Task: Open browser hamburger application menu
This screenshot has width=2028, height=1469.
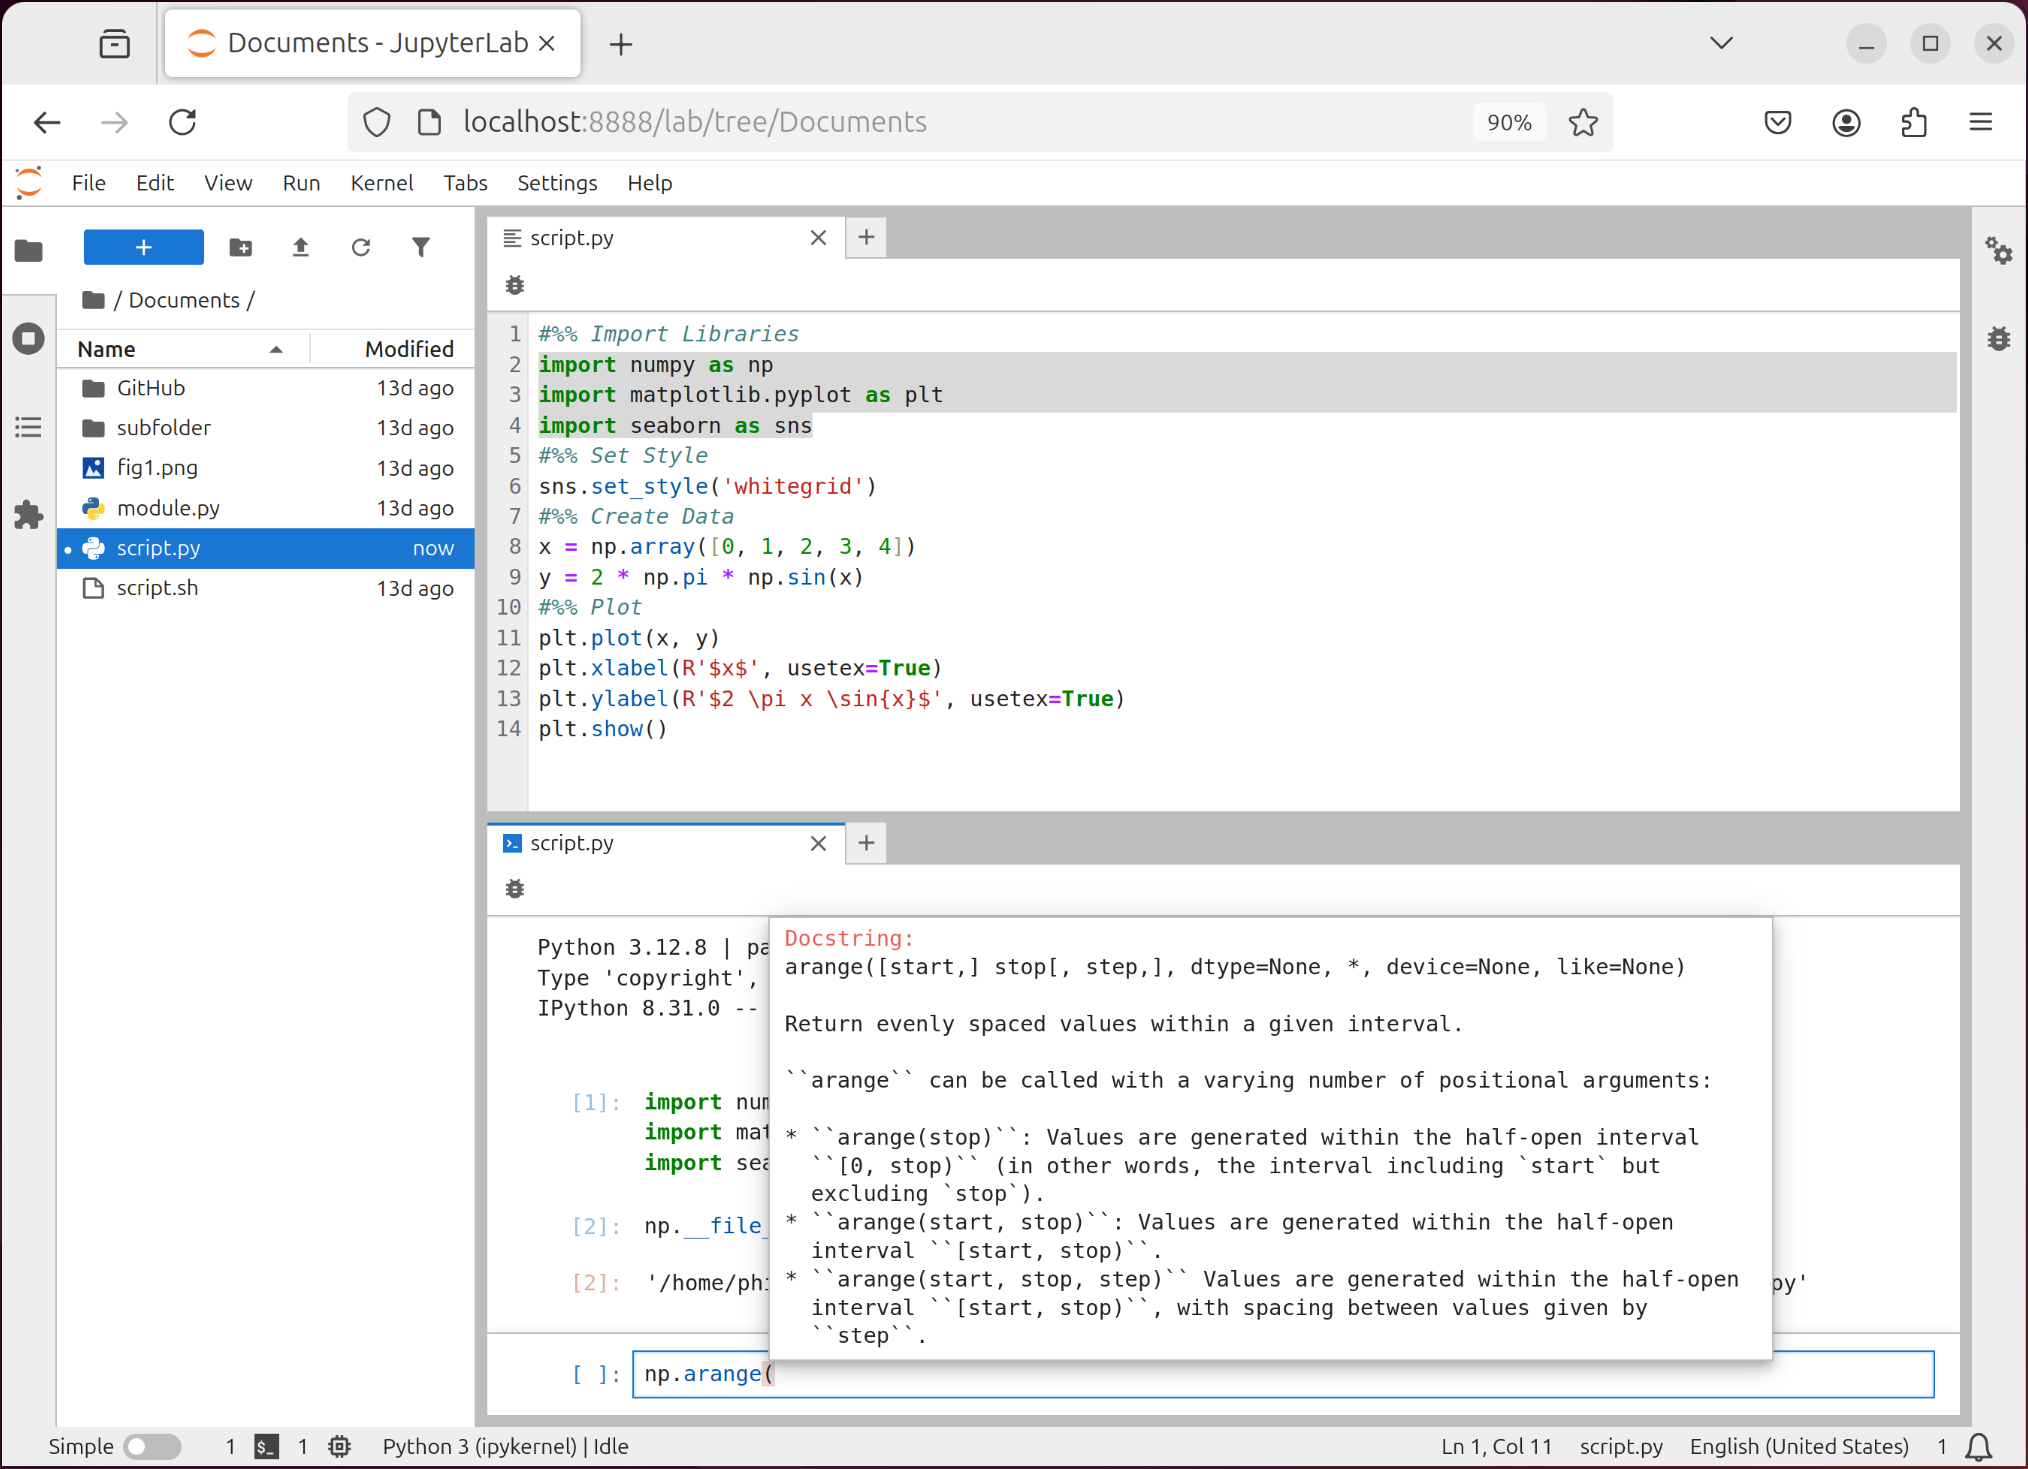Action: (1980, 122)
